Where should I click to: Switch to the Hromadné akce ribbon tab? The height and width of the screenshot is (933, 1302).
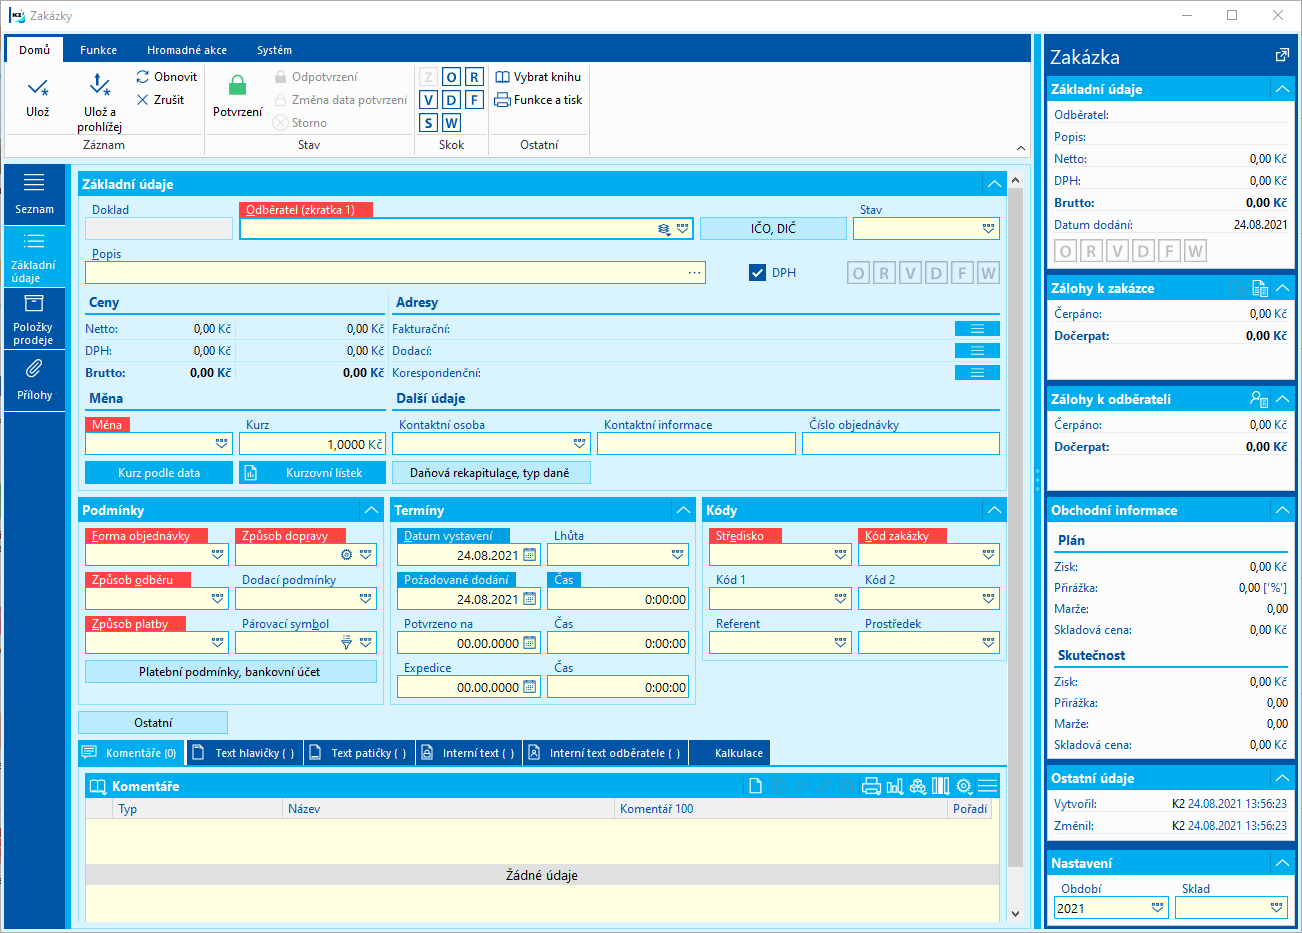187,50
